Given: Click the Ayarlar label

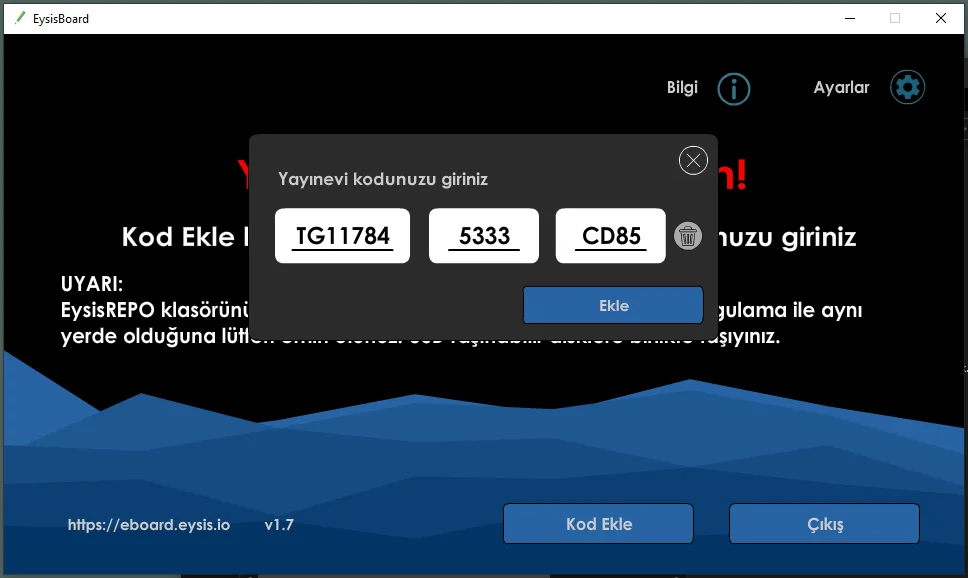Looking at the screenshot, I should (x=841, y=88).
